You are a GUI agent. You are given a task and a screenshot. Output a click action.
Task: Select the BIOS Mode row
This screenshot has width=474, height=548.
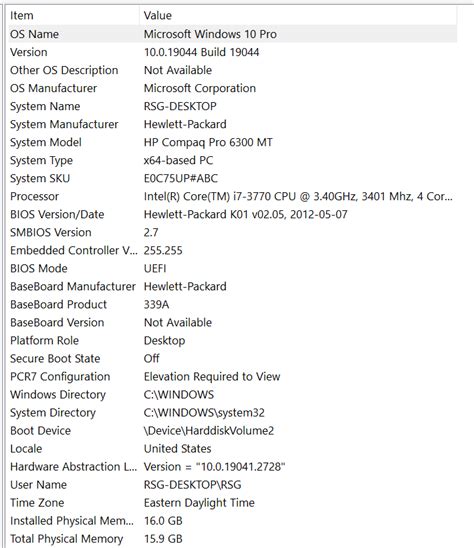pyautogui.click(x=232, y=268)
